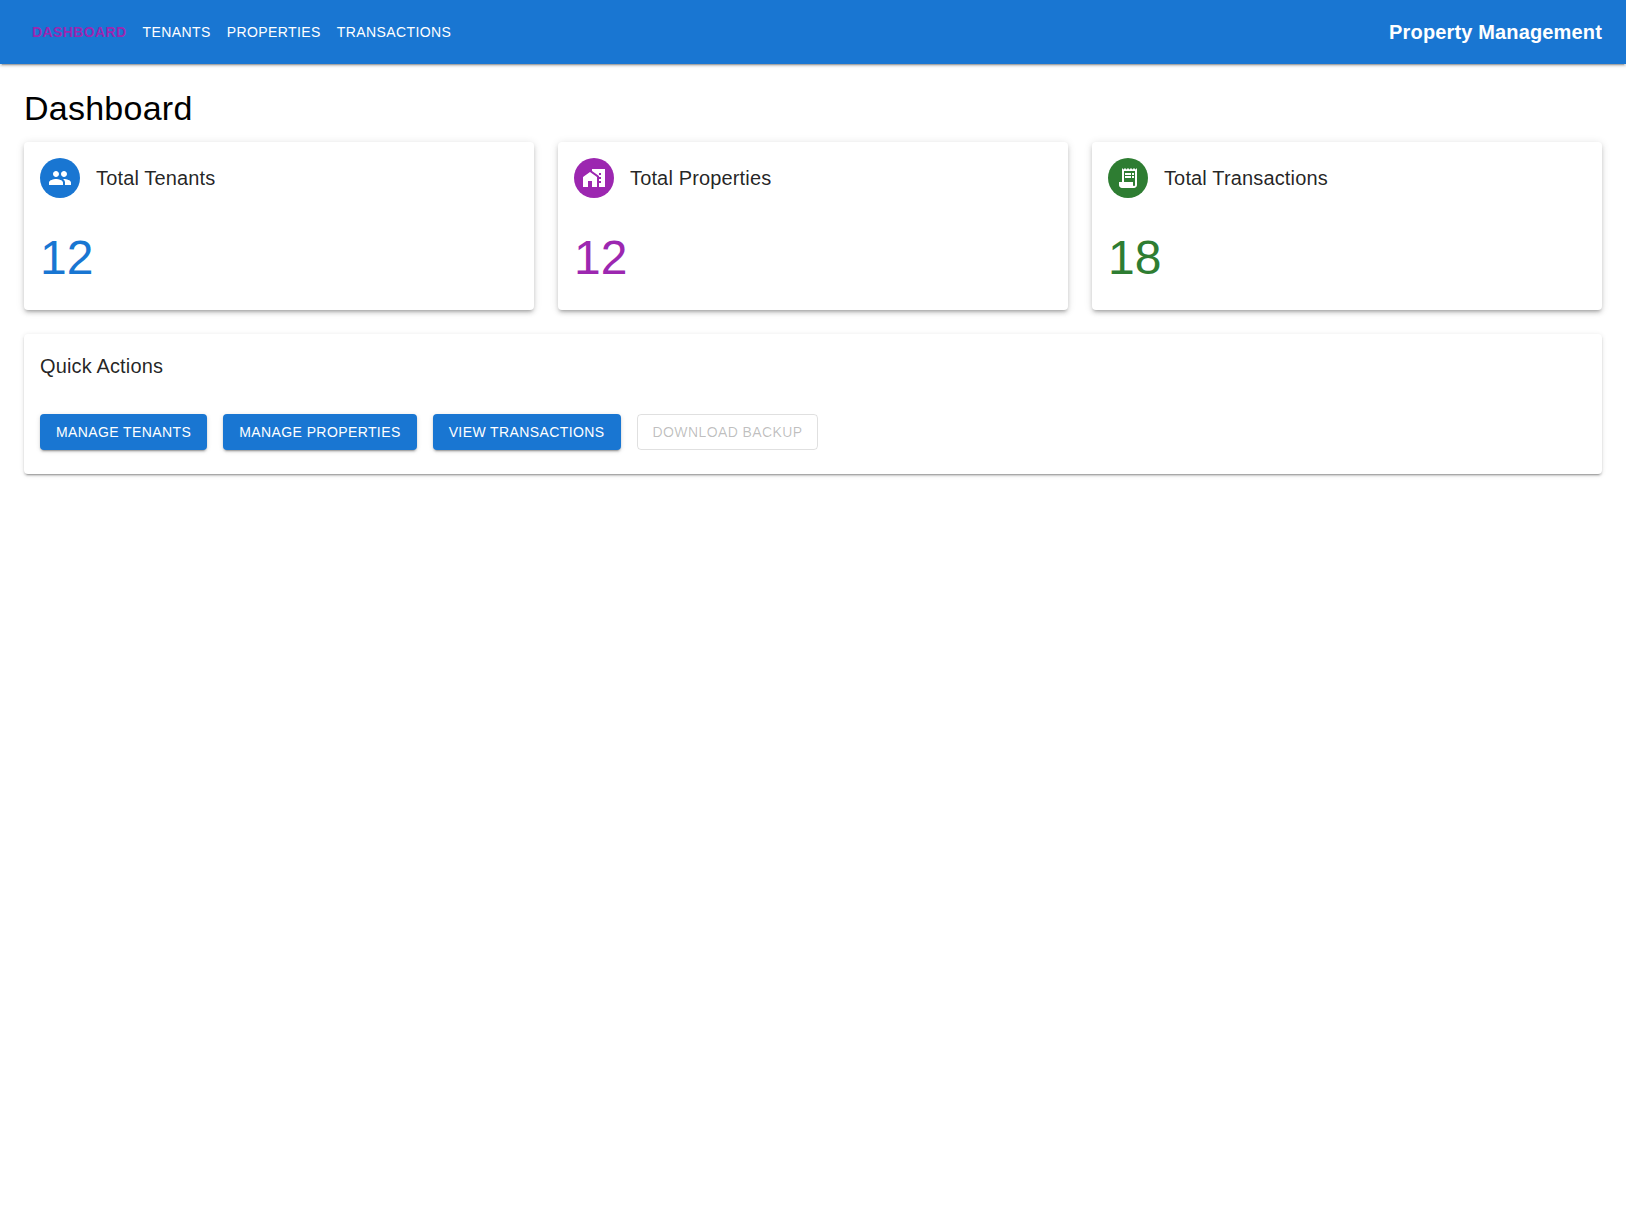Click the View Transactions quick action
1626x1223 pixels.
(526, 432)
